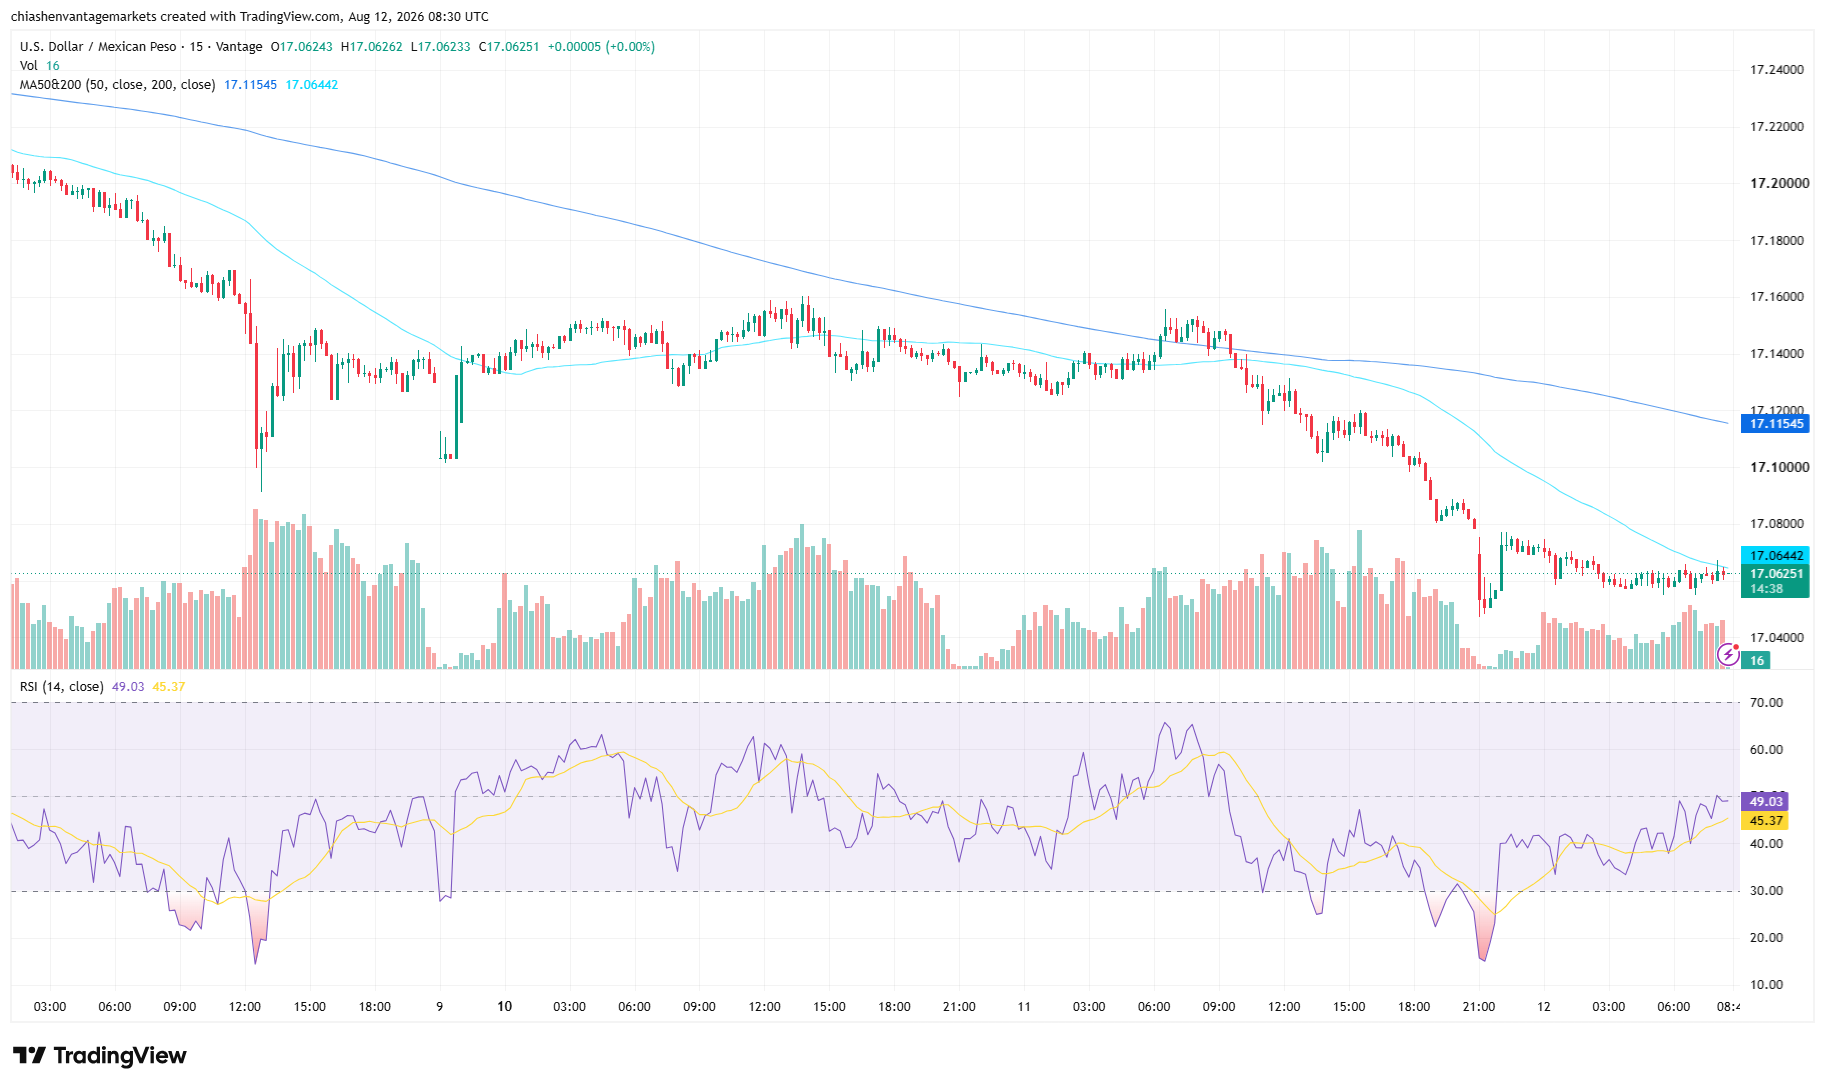Image resolution: width=1825 pixels, height=1088 pixels.
Task: Click the 60.00 RSI scale label
Action: point(1766,750)
